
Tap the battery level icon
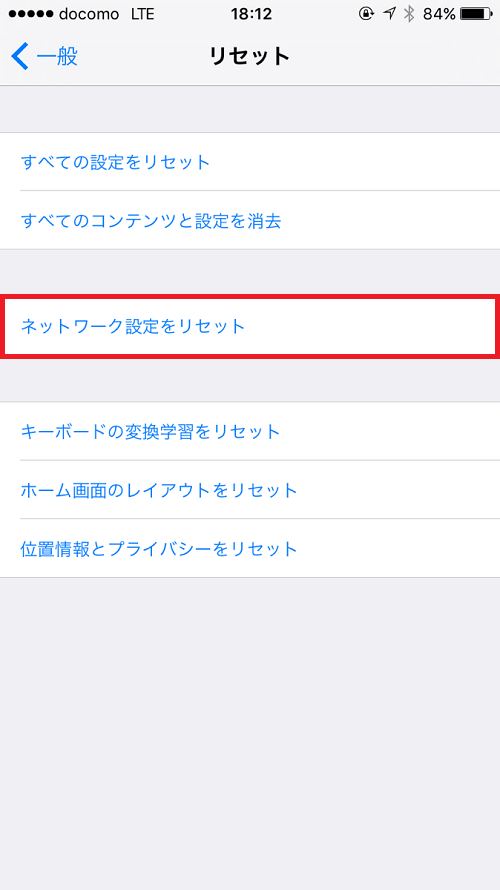477,14
